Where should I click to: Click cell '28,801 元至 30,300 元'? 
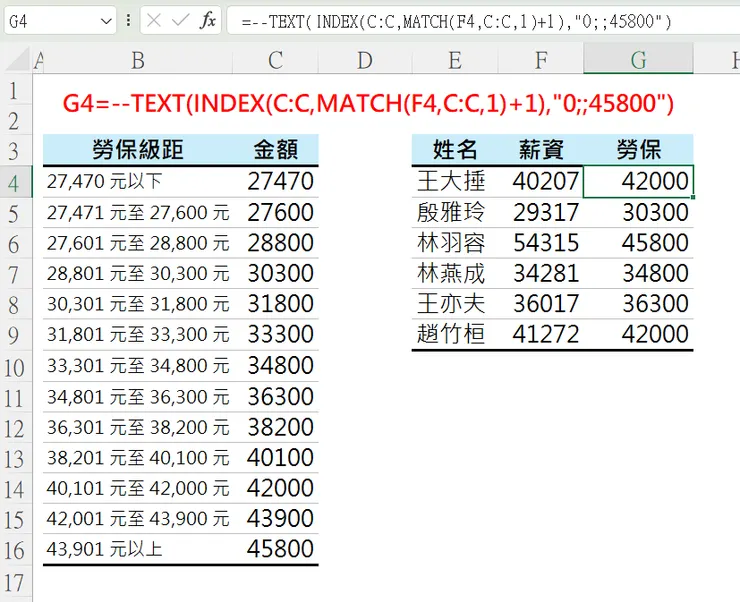pos(138,273)
